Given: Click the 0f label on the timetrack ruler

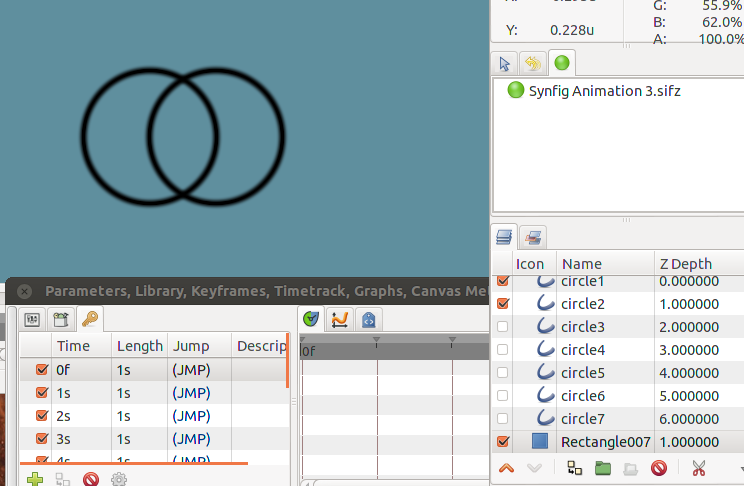Looking at the screenshot, I should point(307,351).
